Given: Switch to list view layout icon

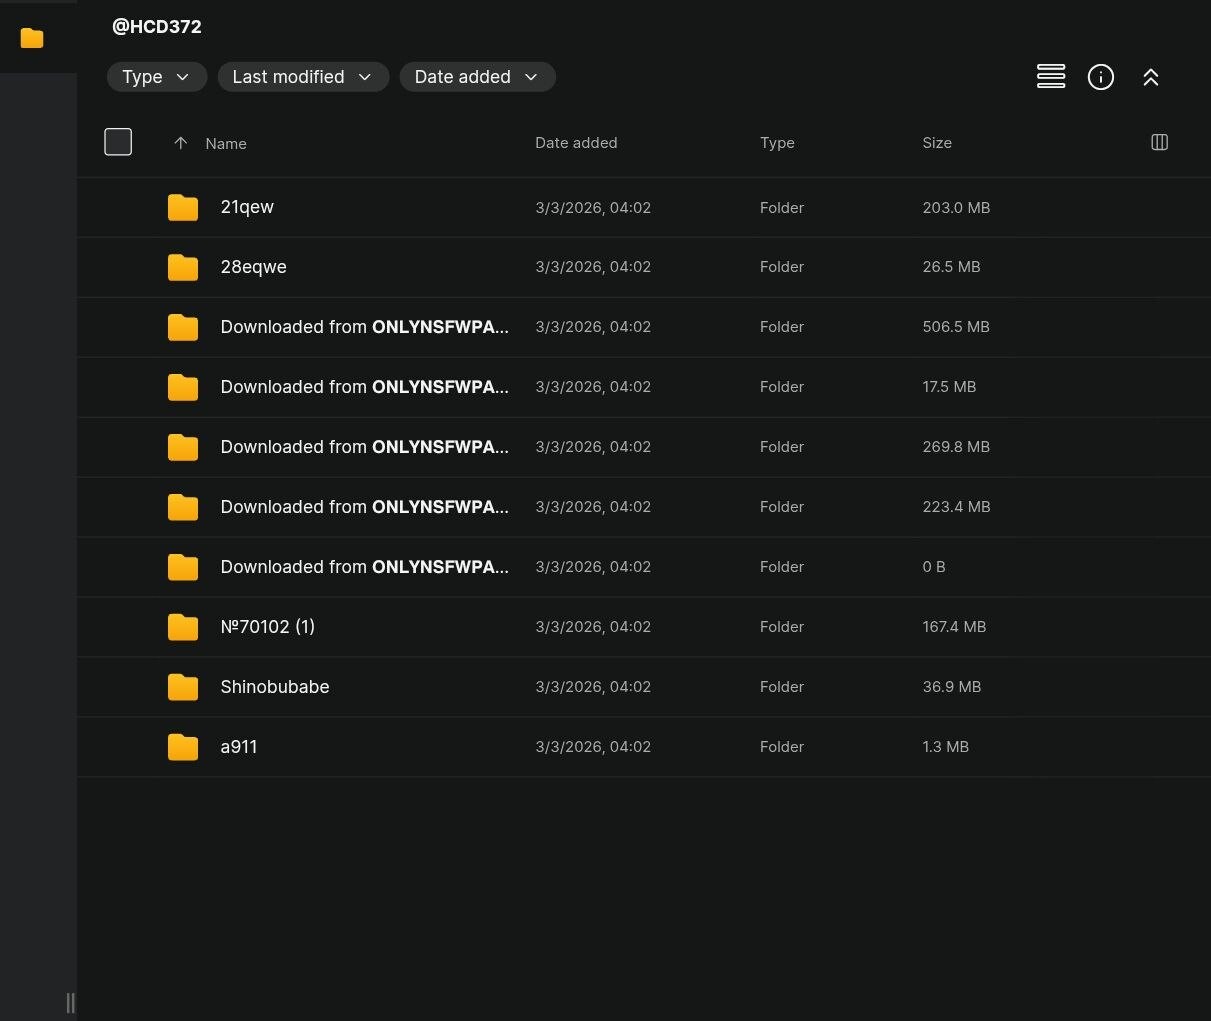Looking at the screenshot, I should [1050, 77].
